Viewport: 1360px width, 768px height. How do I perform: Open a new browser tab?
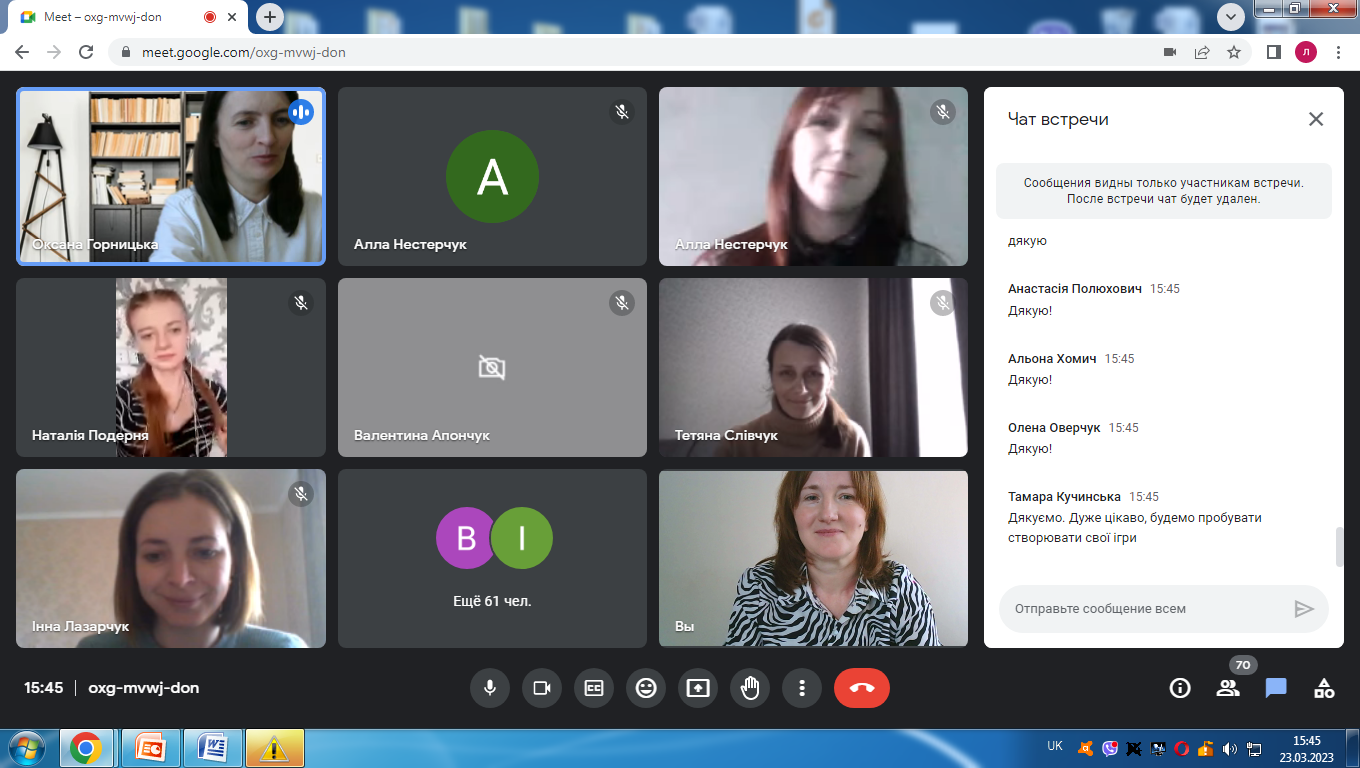(x=270, y=17)
